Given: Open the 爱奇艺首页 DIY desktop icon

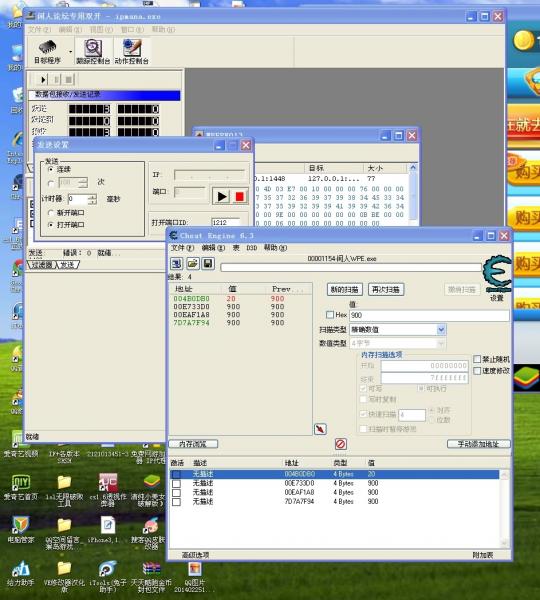Looking at the screenshot, I should [21, 487].
